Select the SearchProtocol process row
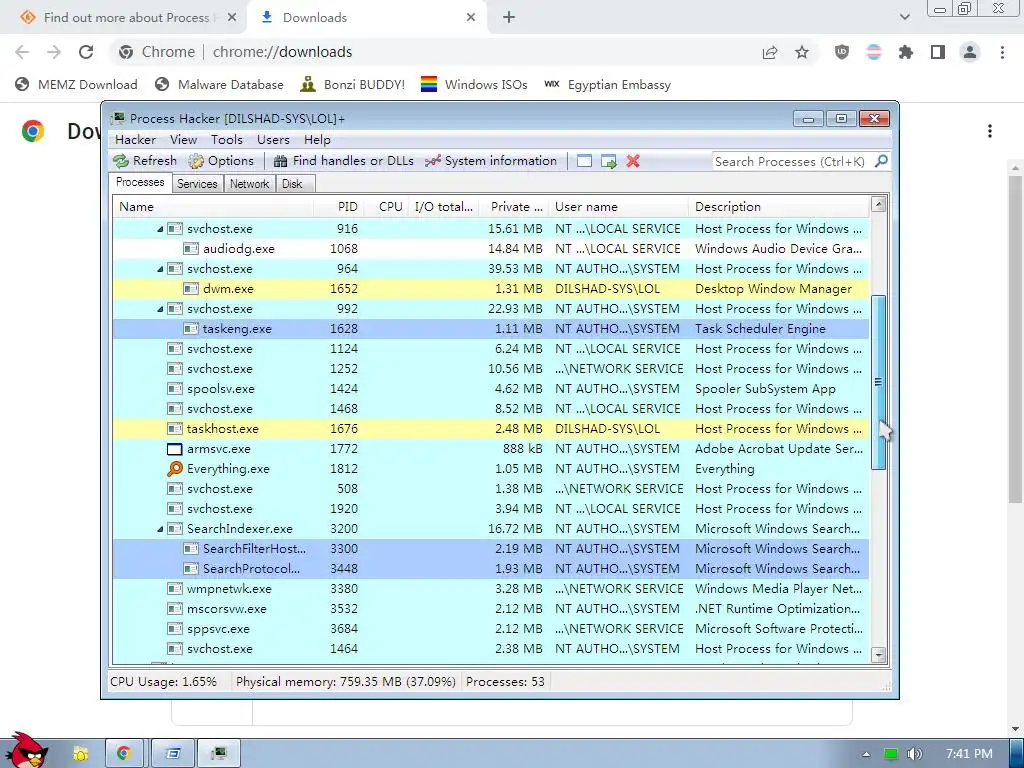1024x768 pixels. 491,569
